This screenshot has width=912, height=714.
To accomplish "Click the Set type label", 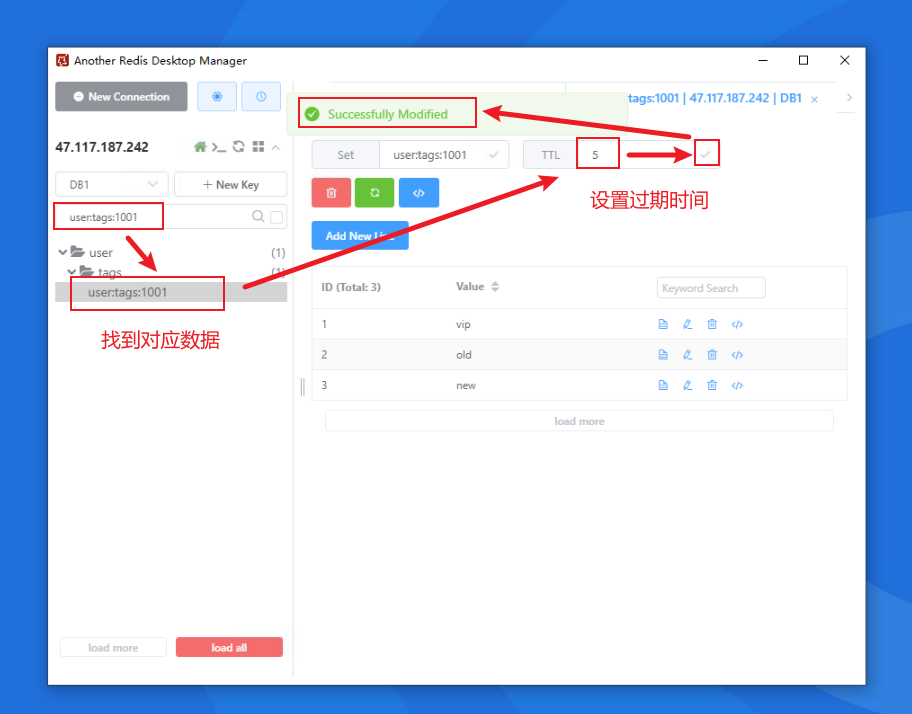I will point(345,155).
